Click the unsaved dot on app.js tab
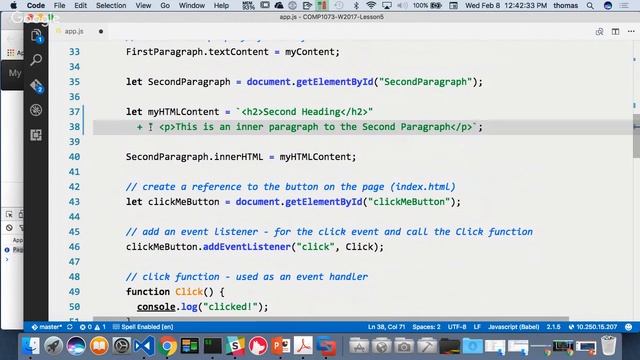 tap(101, 31)
